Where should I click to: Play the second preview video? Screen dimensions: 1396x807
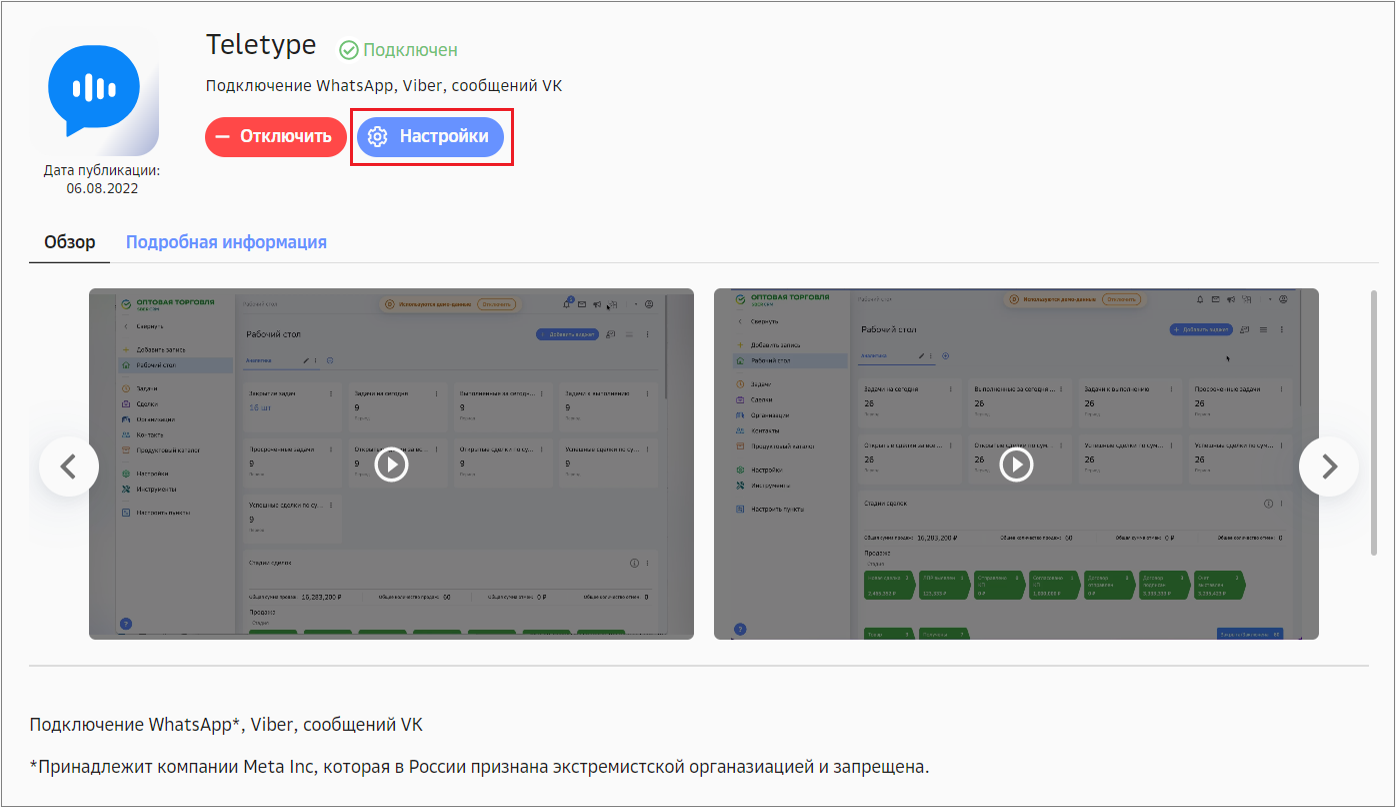coord(1016,464)
